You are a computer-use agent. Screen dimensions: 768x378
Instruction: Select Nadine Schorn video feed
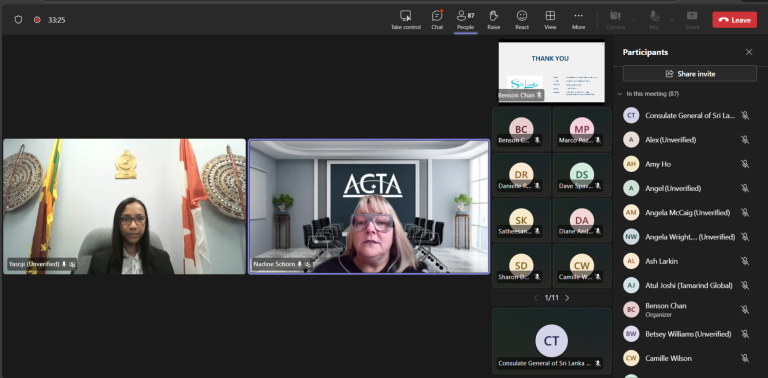click(369, 206)
